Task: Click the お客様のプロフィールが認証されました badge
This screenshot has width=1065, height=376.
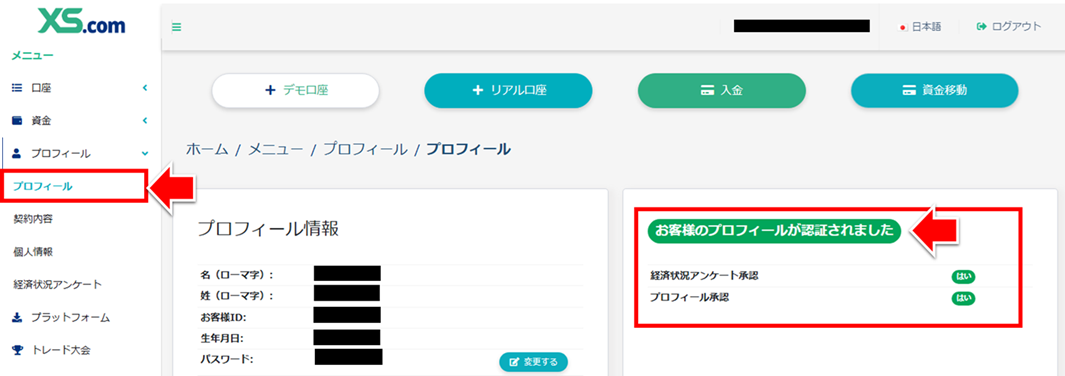Action: (774, 231)
